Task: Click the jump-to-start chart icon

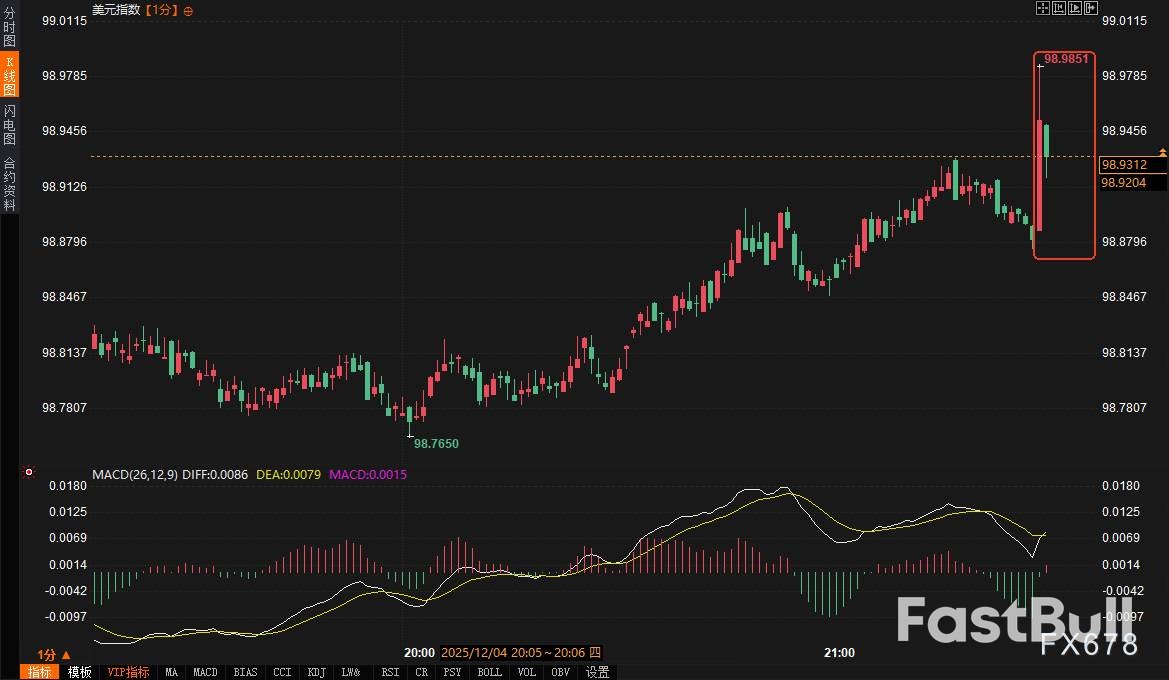Action: point(1057,9)
